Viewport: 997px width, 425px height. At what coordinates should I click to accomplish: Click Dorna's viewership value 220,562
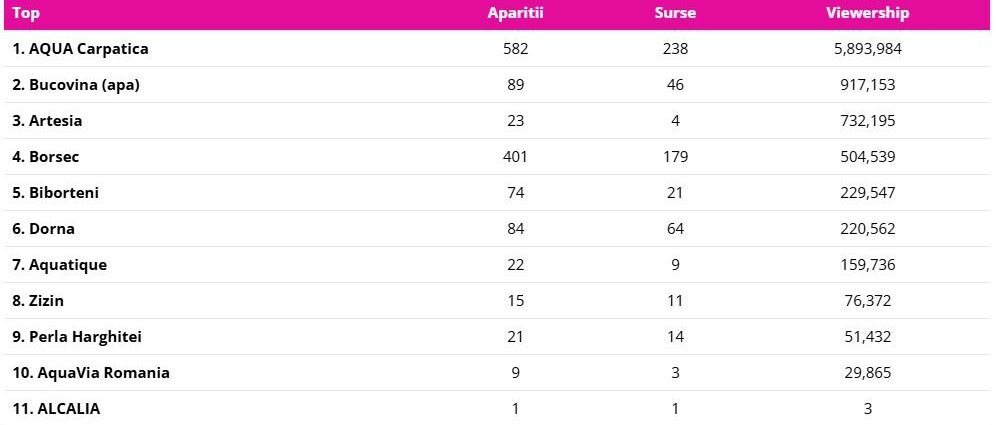pyautogui.click(x=867, y=228)
